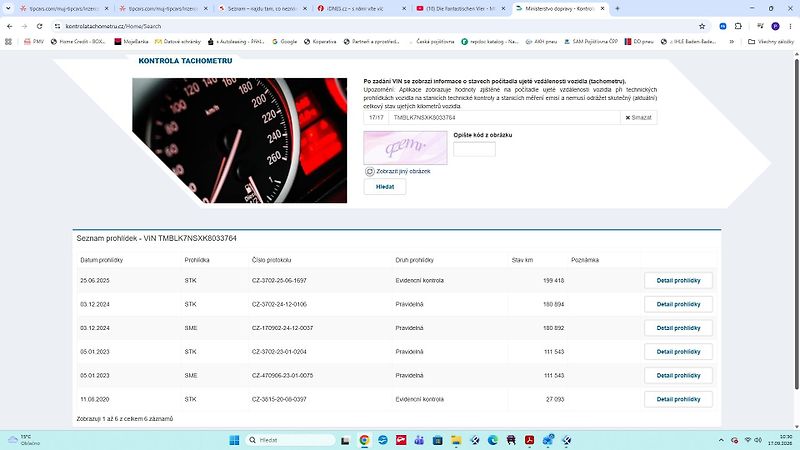Open the Česká pojišťovna bookmark
This screenshot has height=450, width=800.
click(x=431, y=41)
